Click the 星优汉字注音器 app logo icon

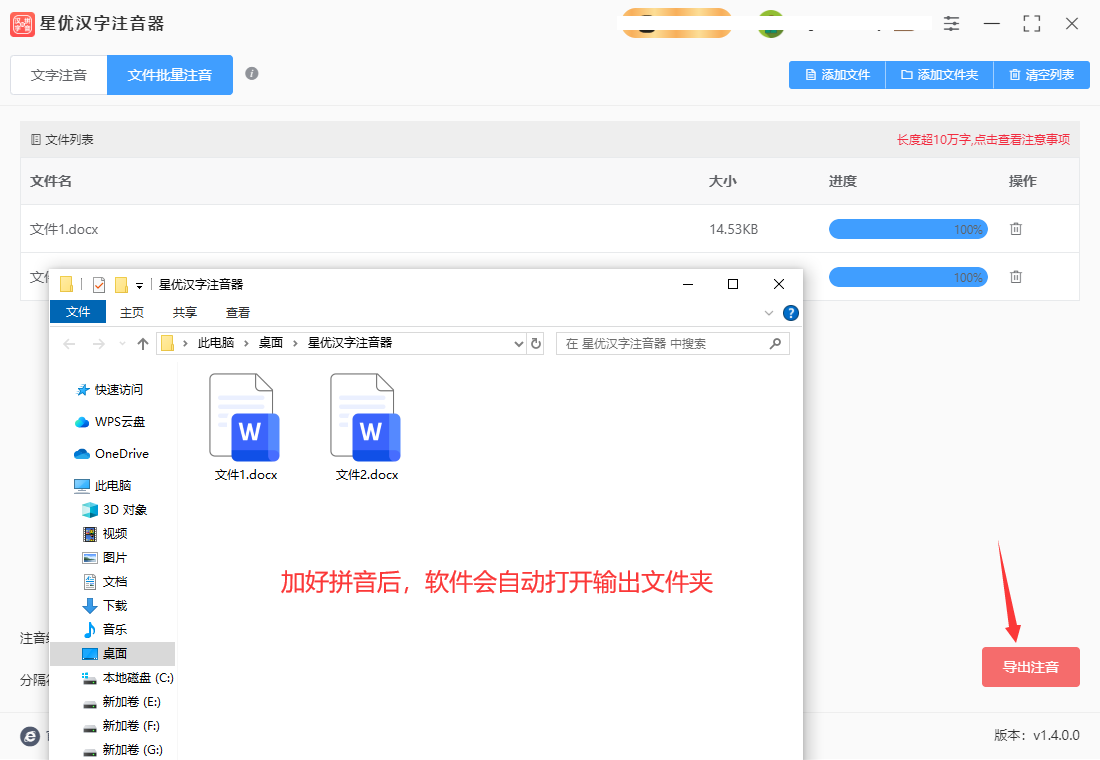pyautogui.click(x=22, y=24)
